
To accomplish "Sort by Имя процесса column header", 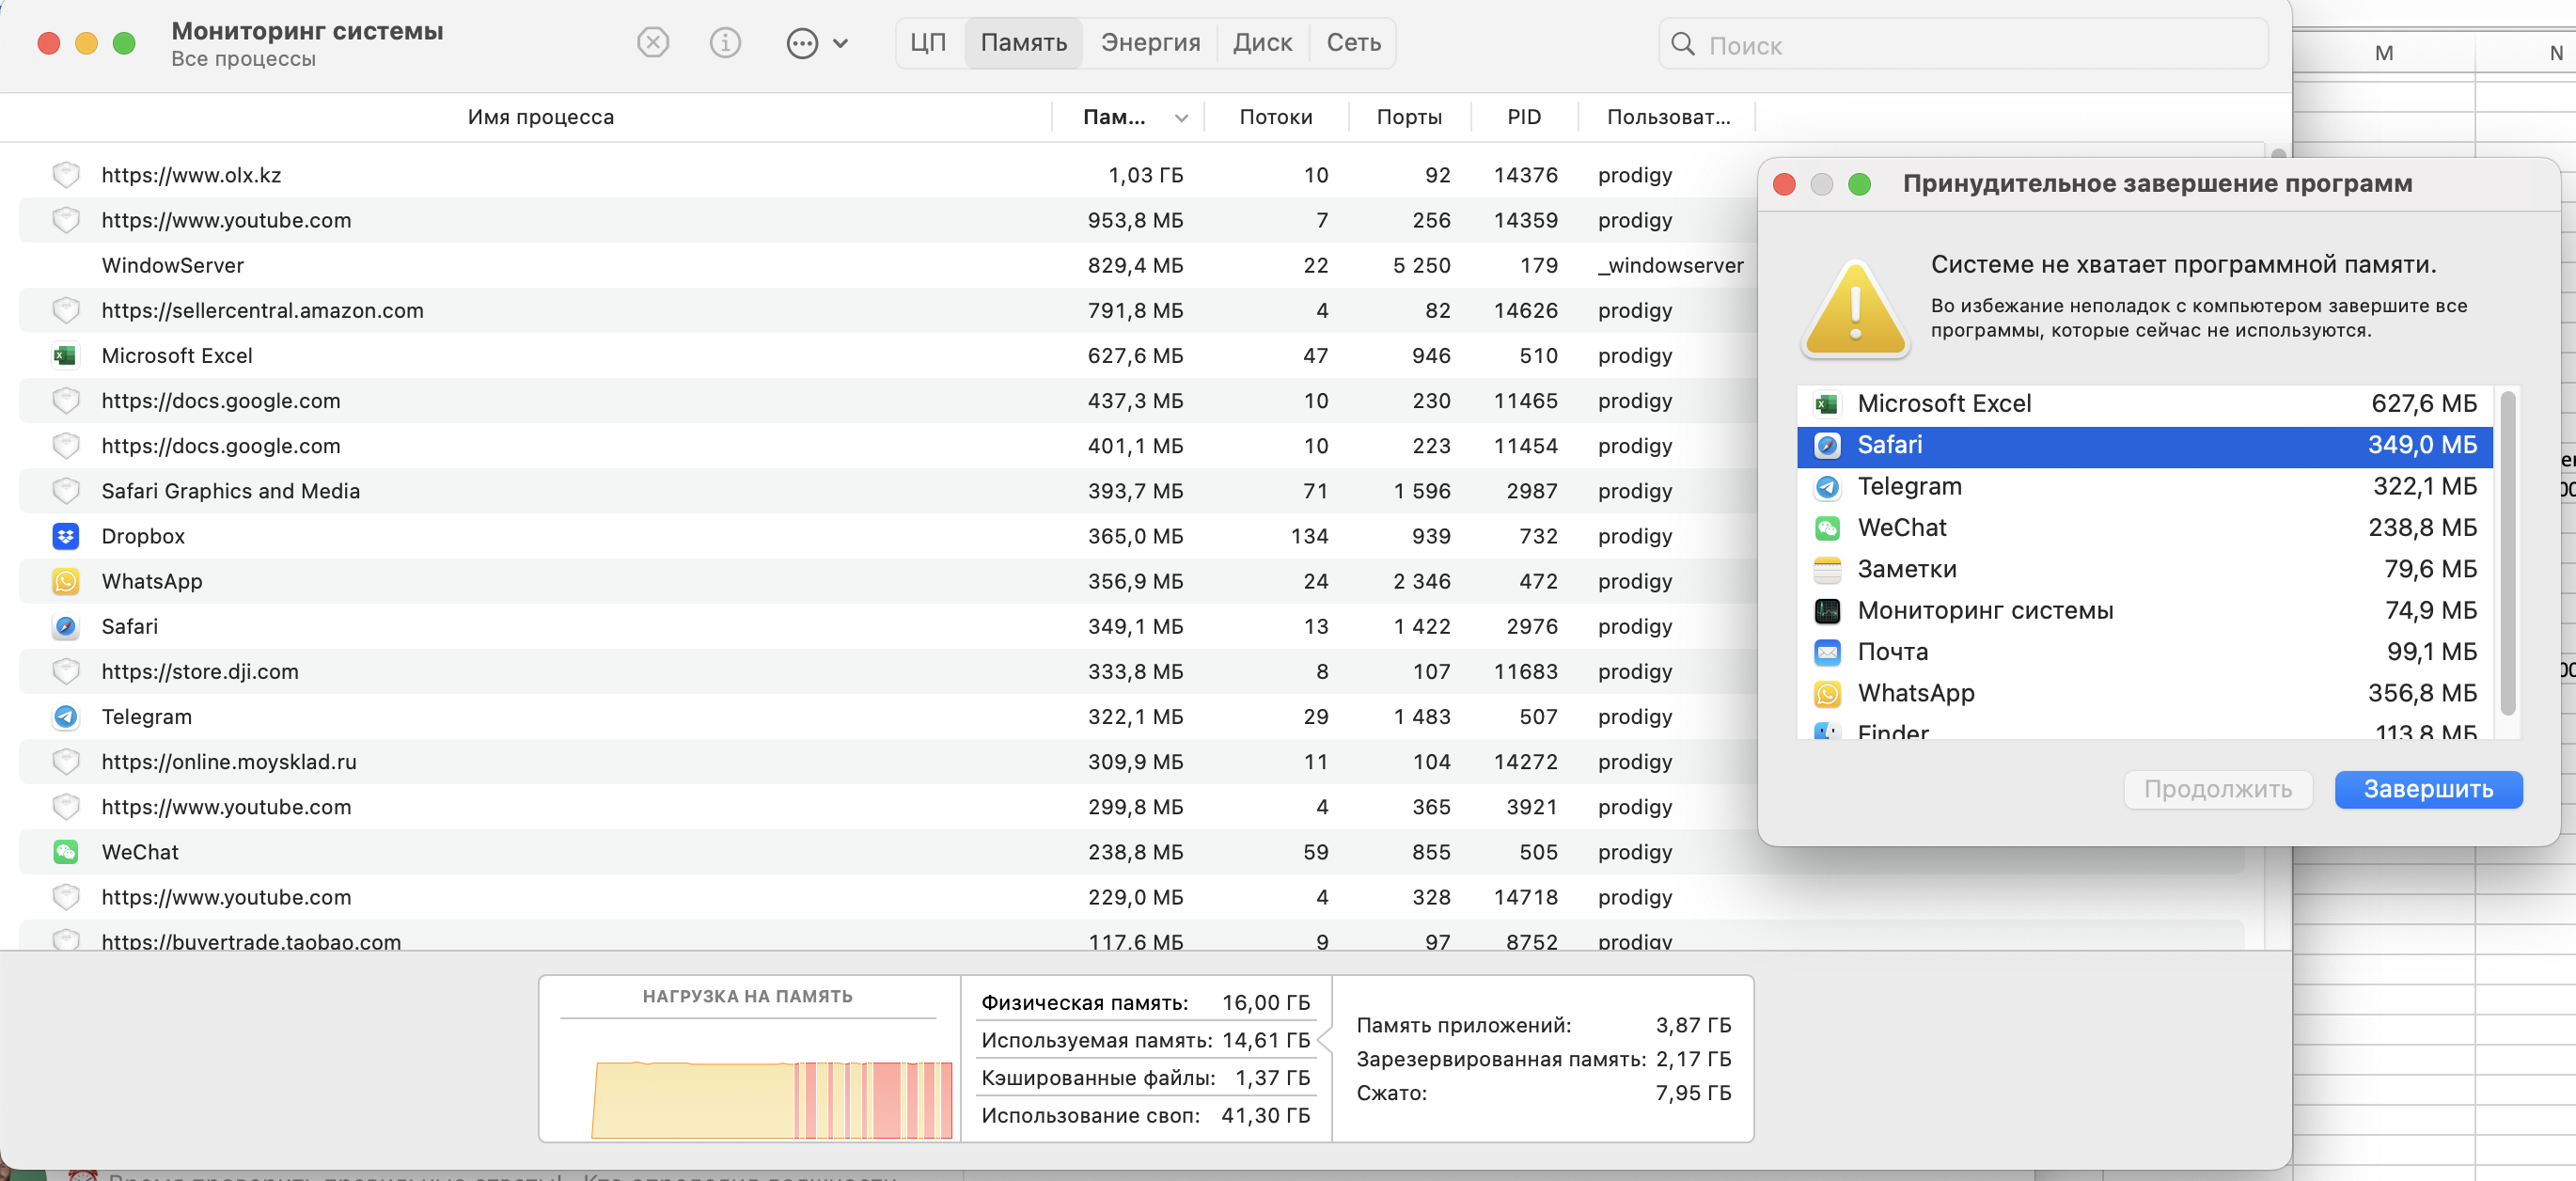I will coord(540,117).
